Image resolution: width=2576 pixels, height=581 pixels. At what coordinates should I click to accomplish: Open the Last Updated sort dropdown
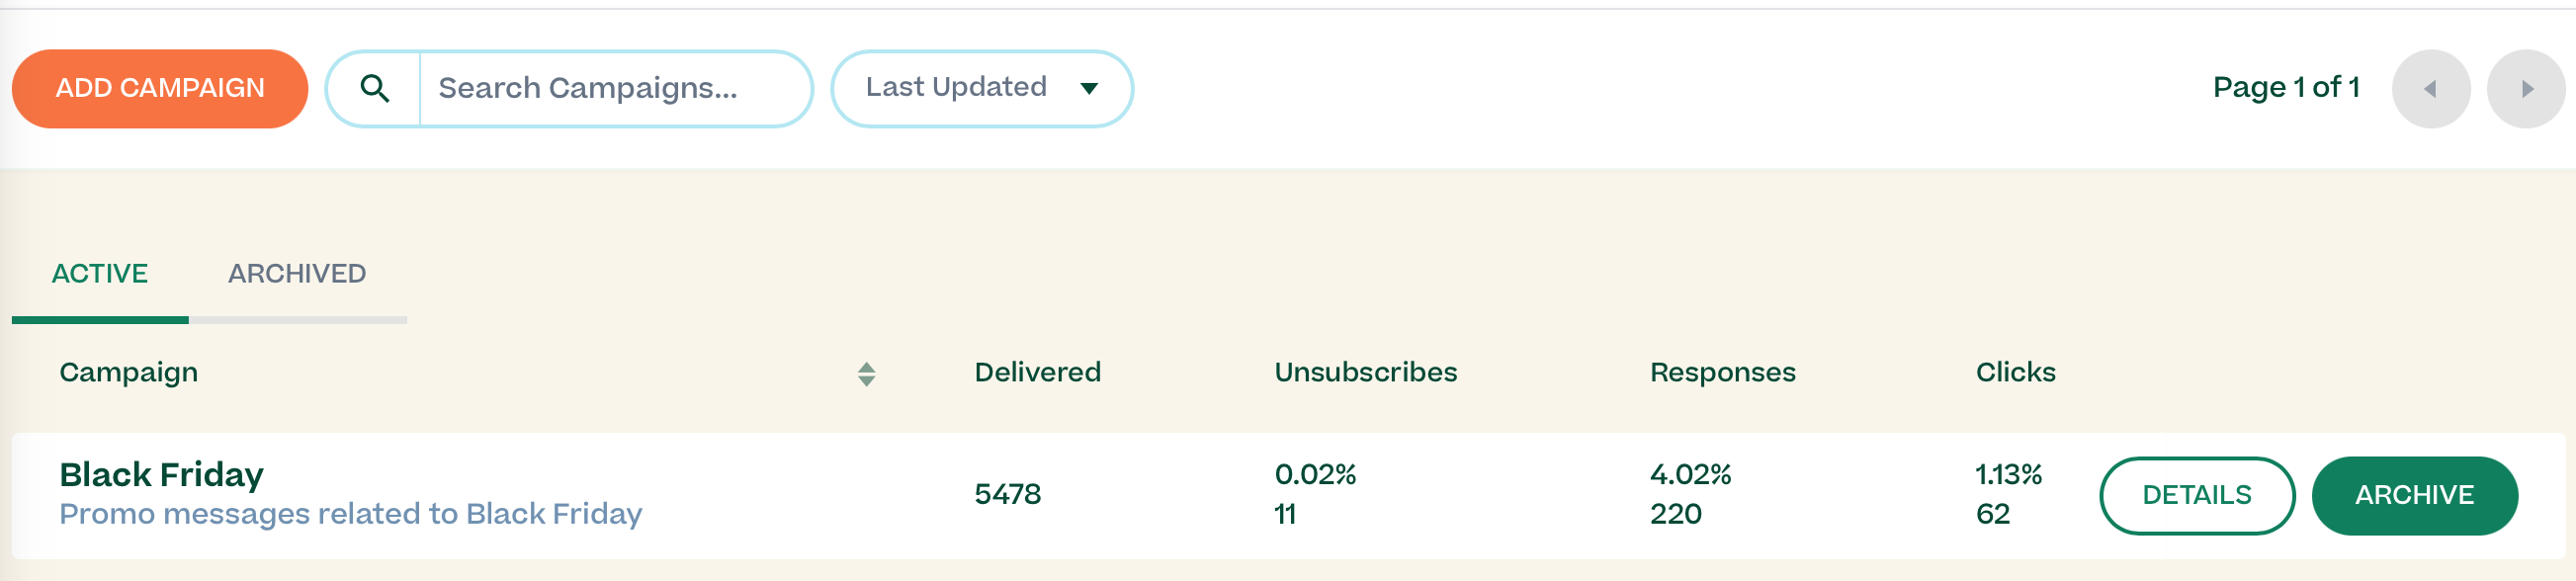(x=981, y=89)
